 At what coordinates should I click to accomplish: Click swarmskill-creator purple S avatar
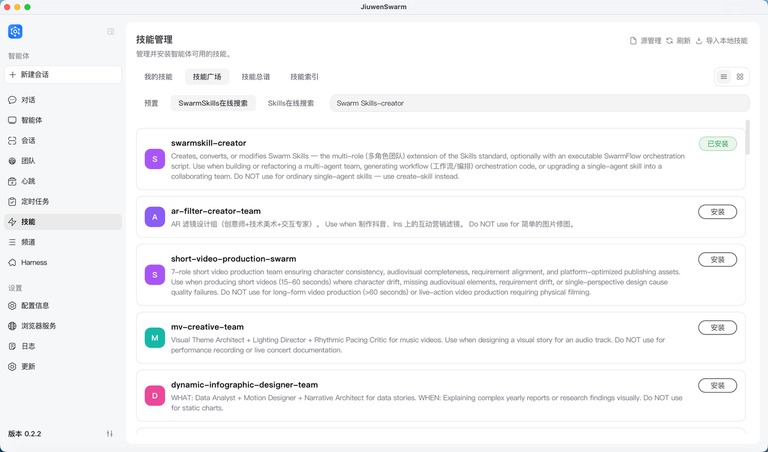pos(155,159)
